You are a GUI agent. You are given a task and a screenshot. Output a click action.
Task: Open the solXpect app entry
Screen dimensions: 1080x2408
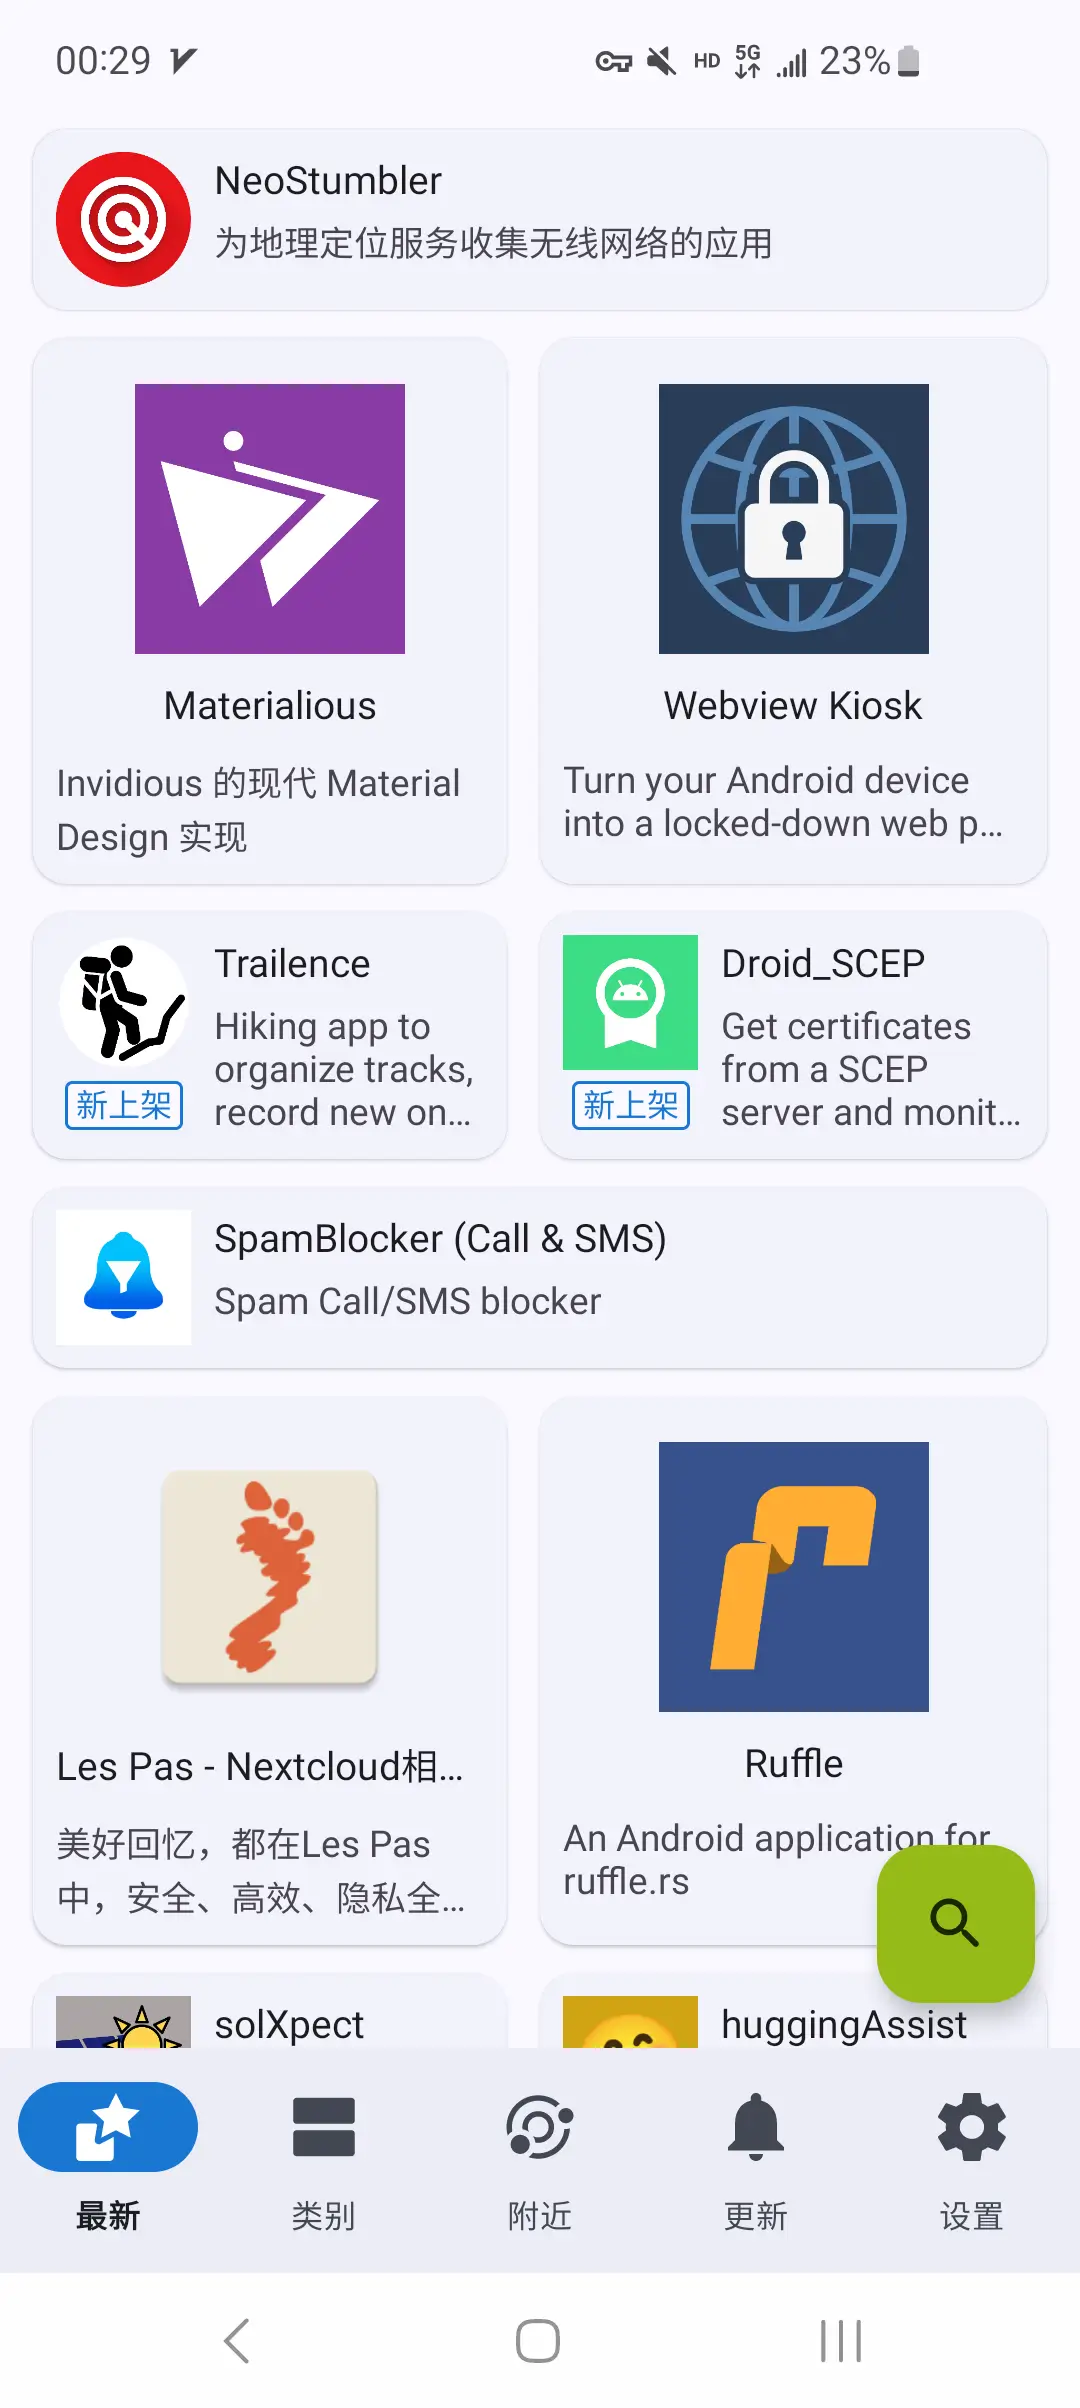pos(289,2024)
